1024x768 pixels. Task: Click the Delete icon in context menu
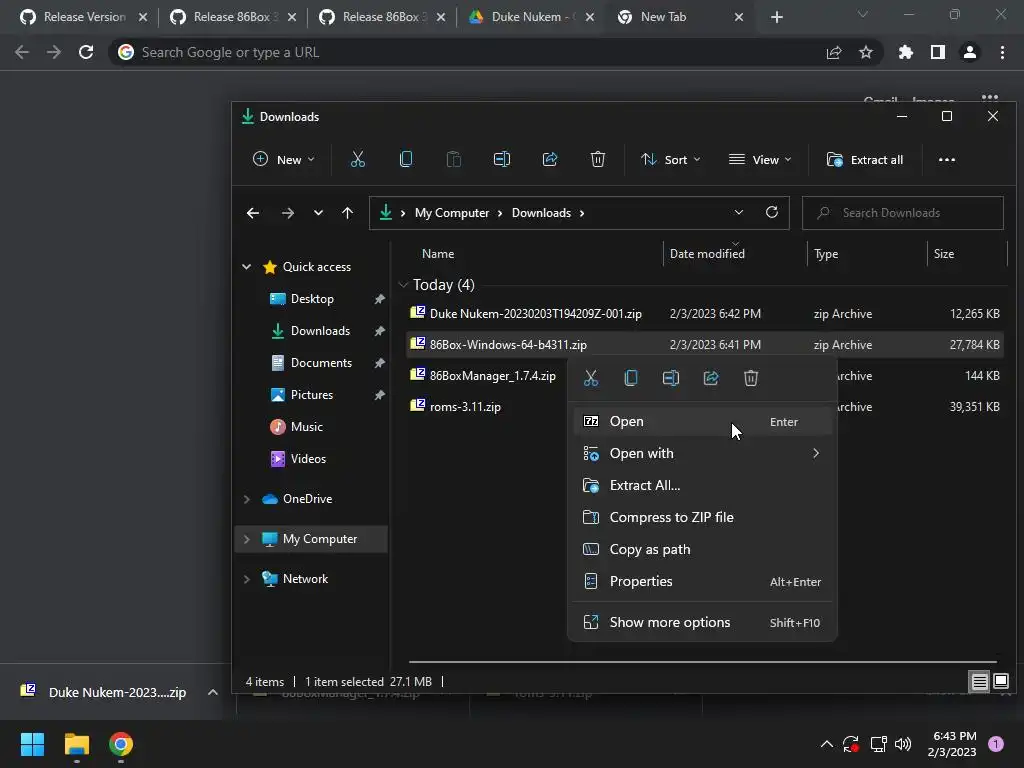tap(751, 378)
